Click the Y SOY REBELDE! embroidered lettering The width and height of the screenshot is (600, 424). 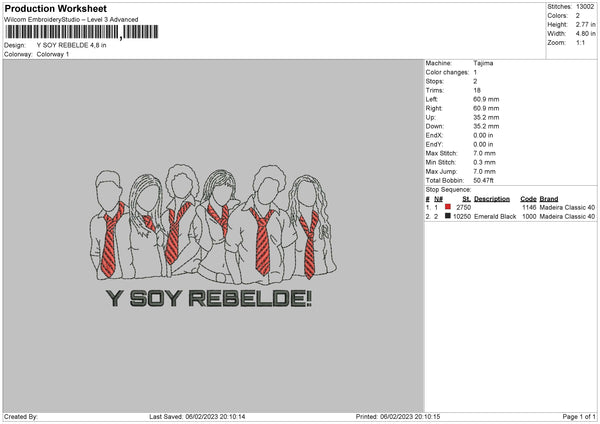click(209, 298)
